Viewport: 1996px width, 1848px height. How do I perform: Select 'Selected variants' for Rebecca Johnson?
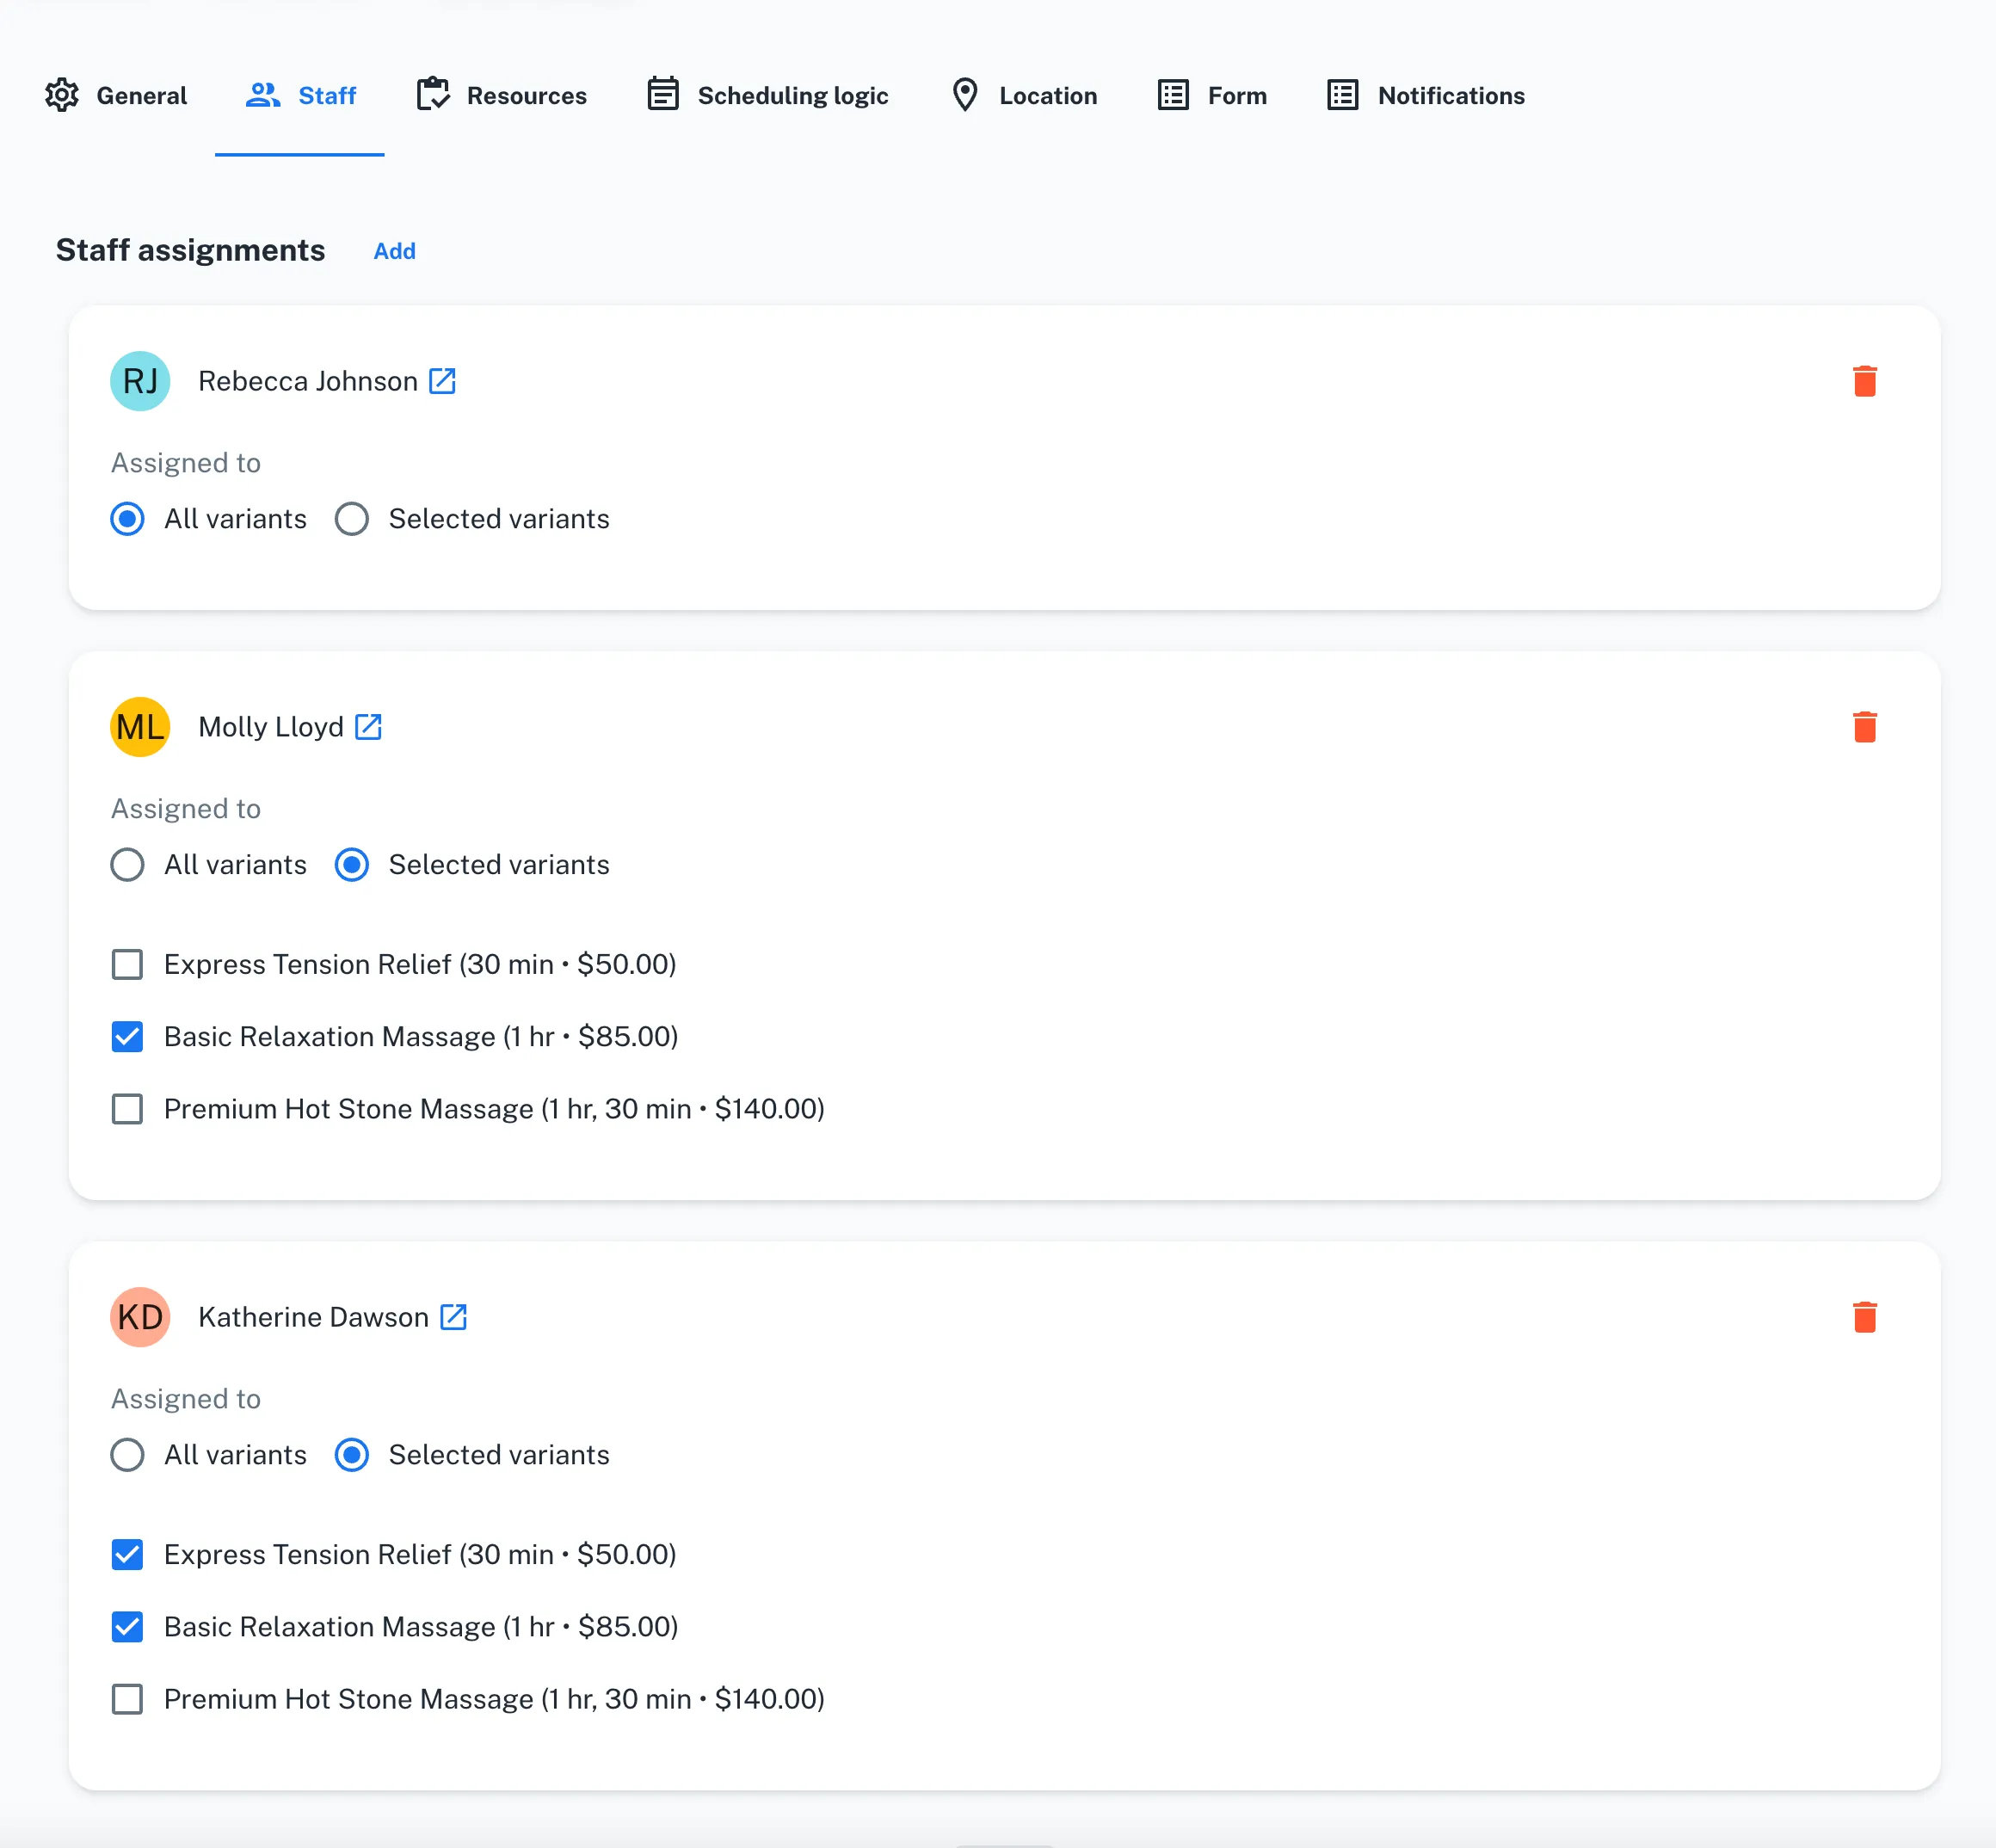[352, 519]
